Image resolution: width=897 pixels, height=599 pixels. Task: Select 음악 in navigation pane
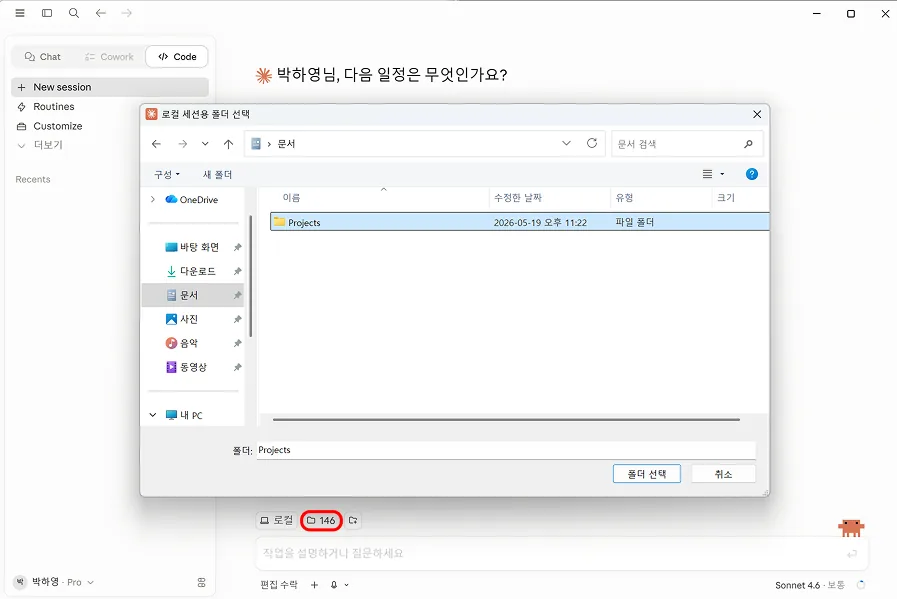point(182,343)
